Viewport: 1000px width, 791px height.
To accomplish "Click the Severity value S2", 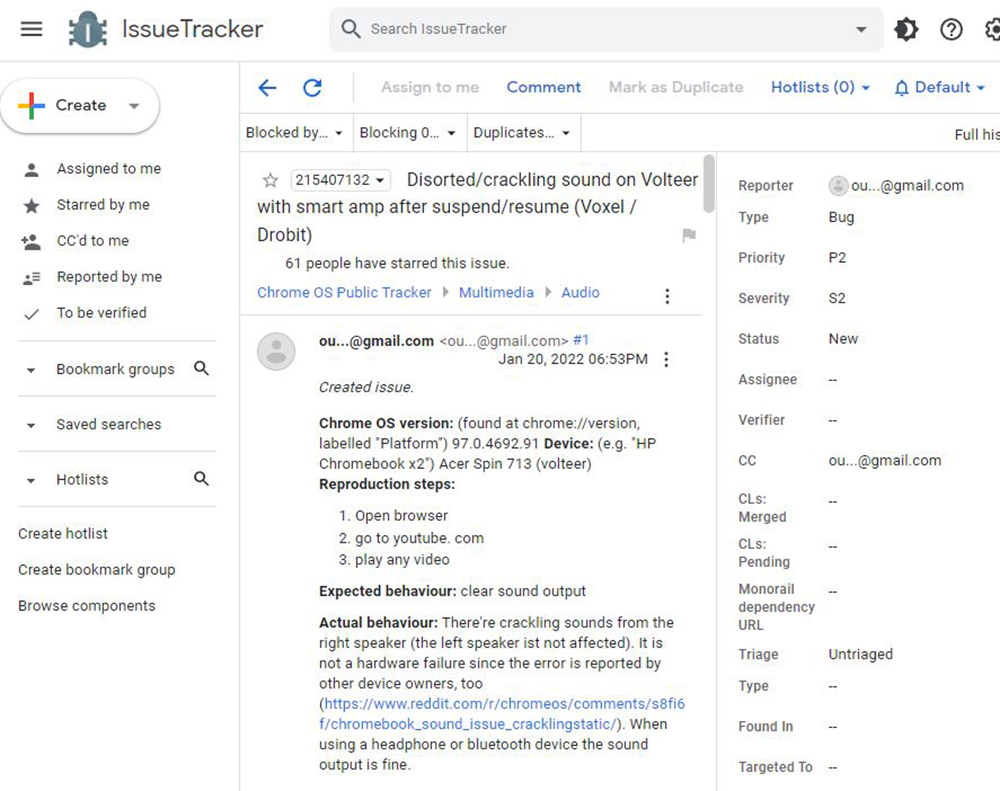I will [x=837, y=298].
